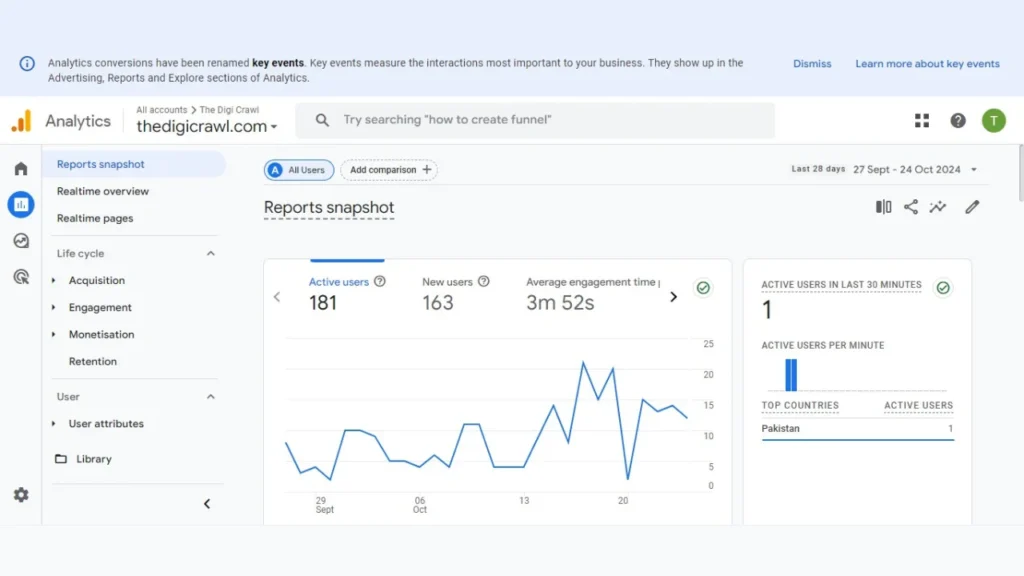Select the Active users metric tab

347,294
